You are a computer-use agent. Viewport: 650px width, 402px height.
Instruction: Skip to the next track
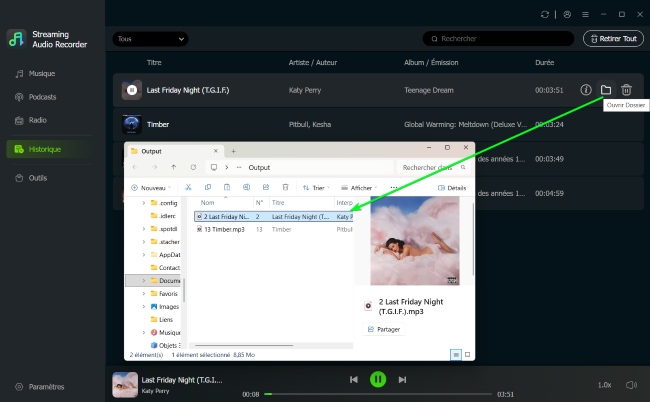pyautogui.click(x=402, y=379)
